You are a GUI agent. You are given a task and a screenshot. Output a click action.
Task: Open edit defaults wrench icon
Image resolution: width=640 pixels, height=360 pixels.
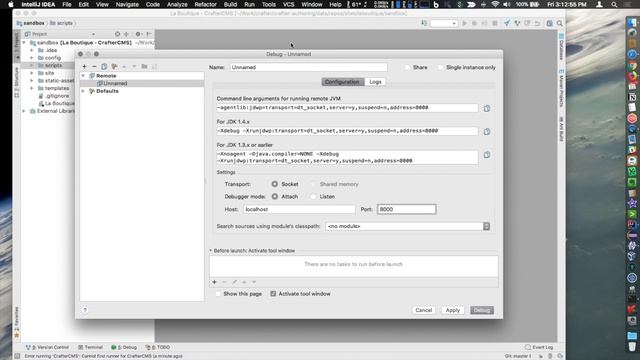pos(114,66)
